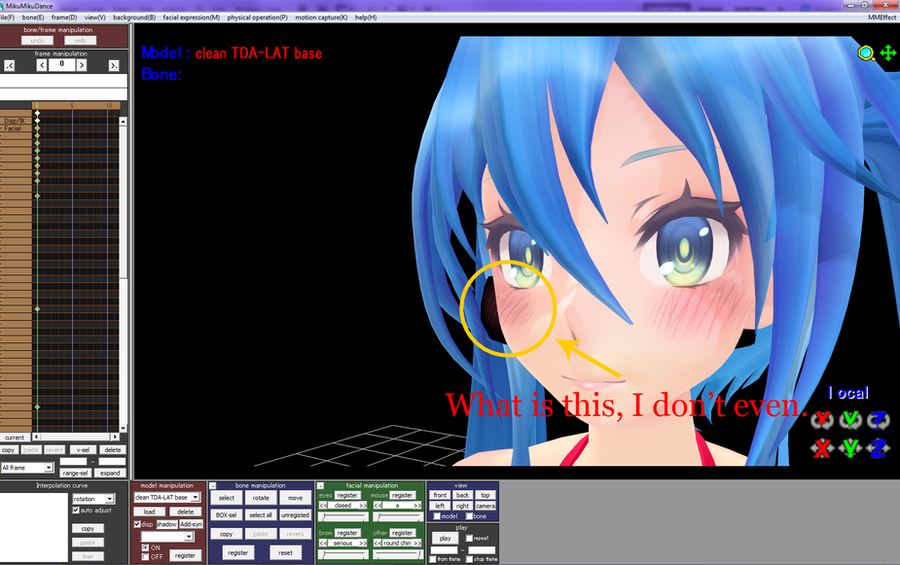Select next other morph with '>>' arrow

click(x=417, y=543)
